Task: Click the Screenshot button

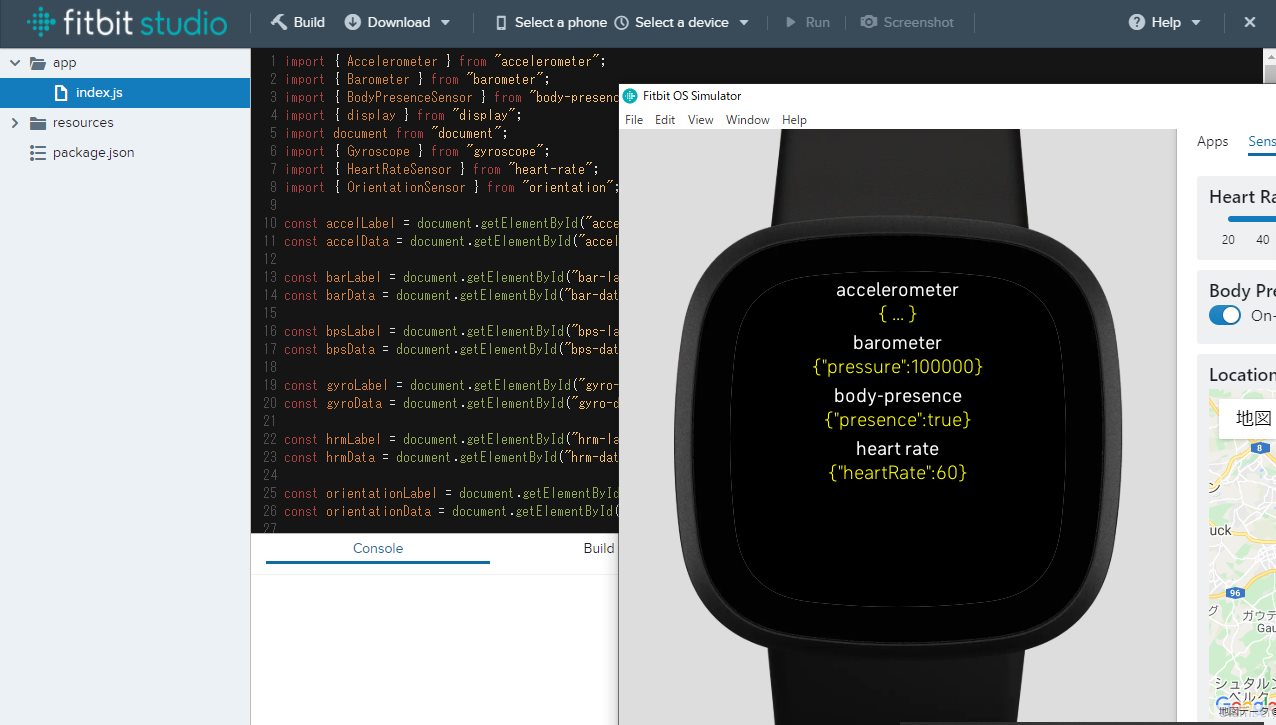Action: click(x=907, y=22)
